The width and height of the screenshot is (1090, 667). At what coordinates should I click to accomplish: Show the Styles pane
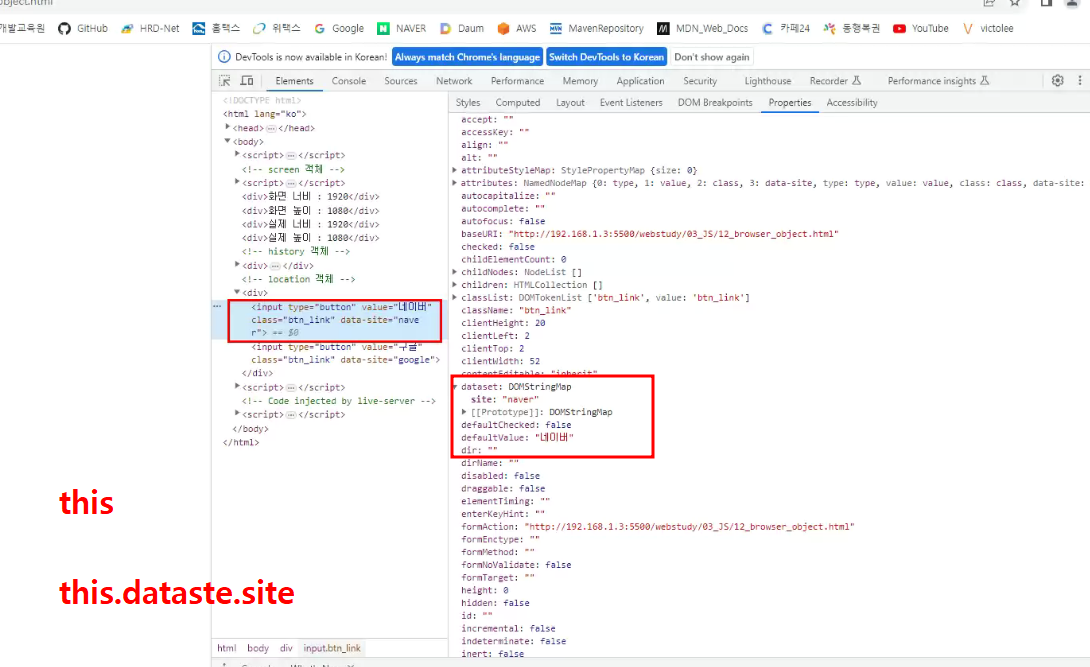(x=468, y=102)
